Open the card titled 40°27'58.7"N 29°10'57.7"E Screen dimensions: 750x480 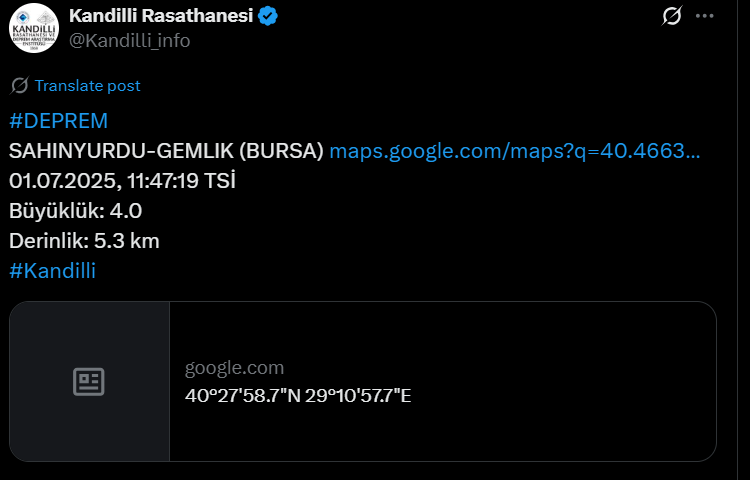coord(298,395)
